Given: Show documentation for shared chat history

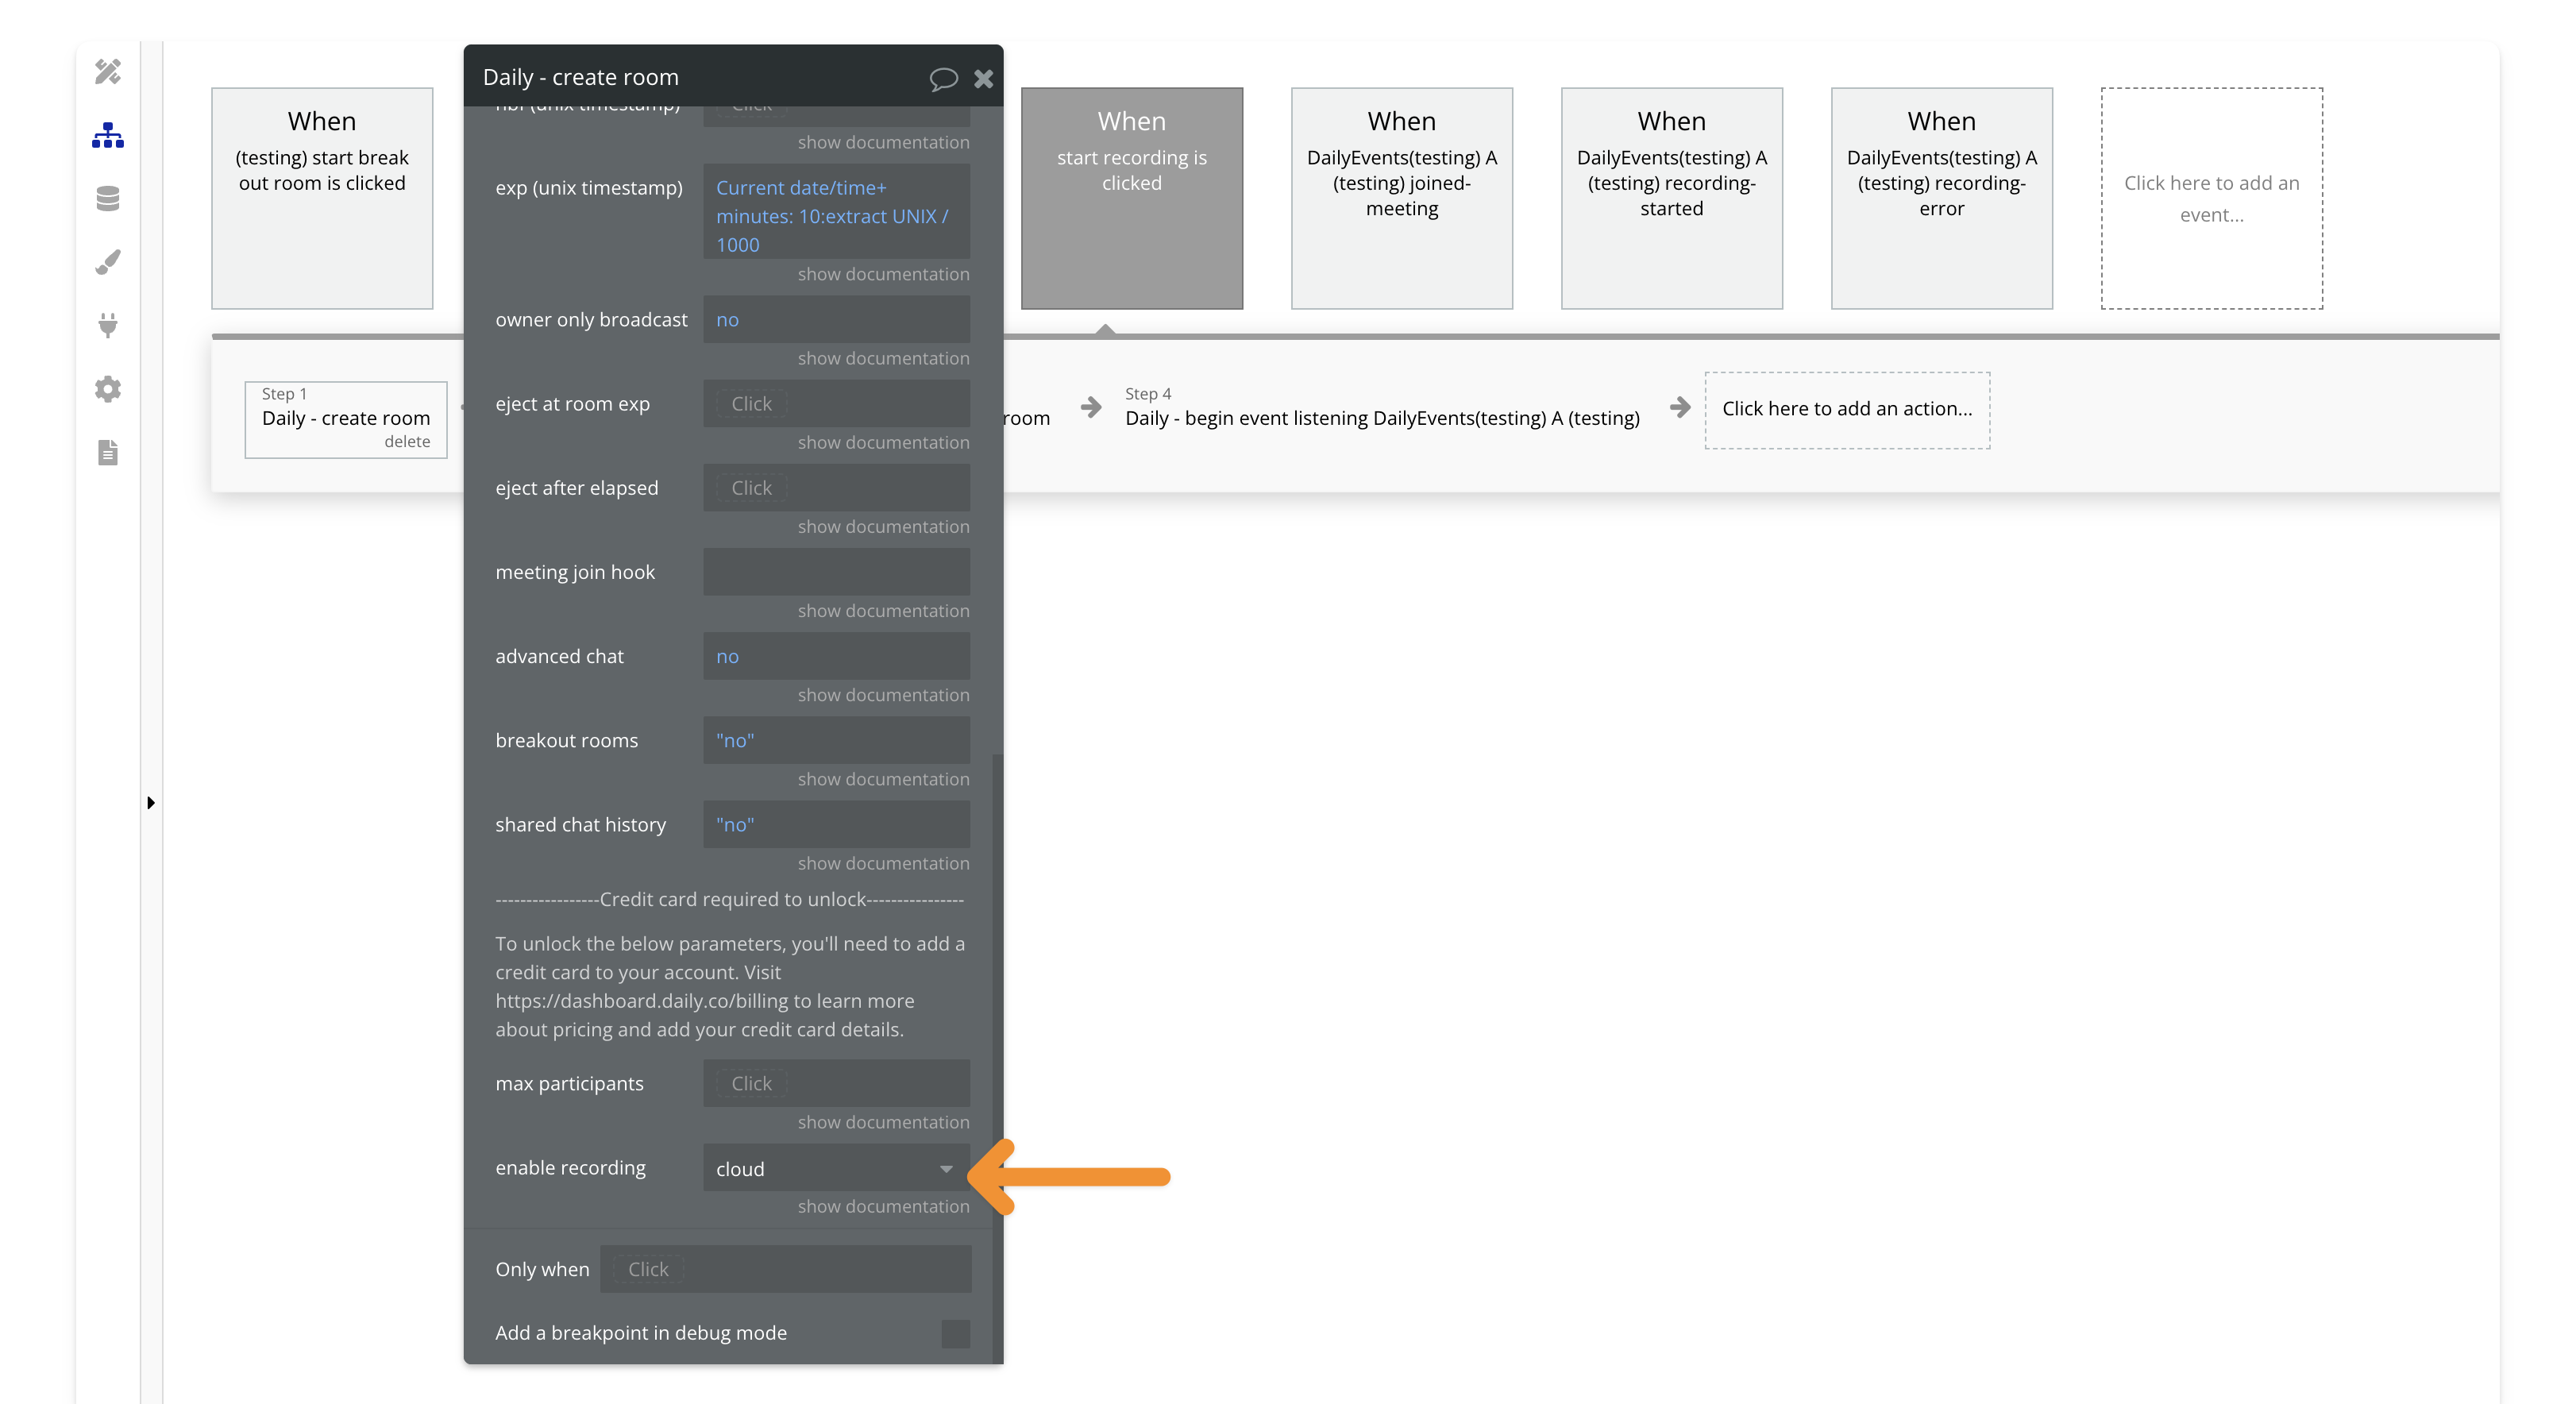Looking at the screenshot, I should [883, 862].
